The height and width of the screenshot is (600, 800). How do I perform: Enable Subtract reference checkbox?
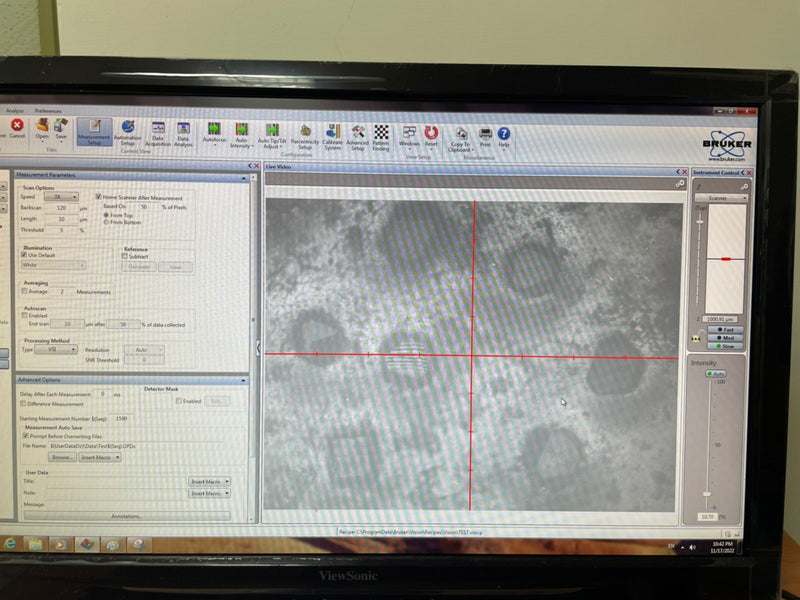(124, 256)
